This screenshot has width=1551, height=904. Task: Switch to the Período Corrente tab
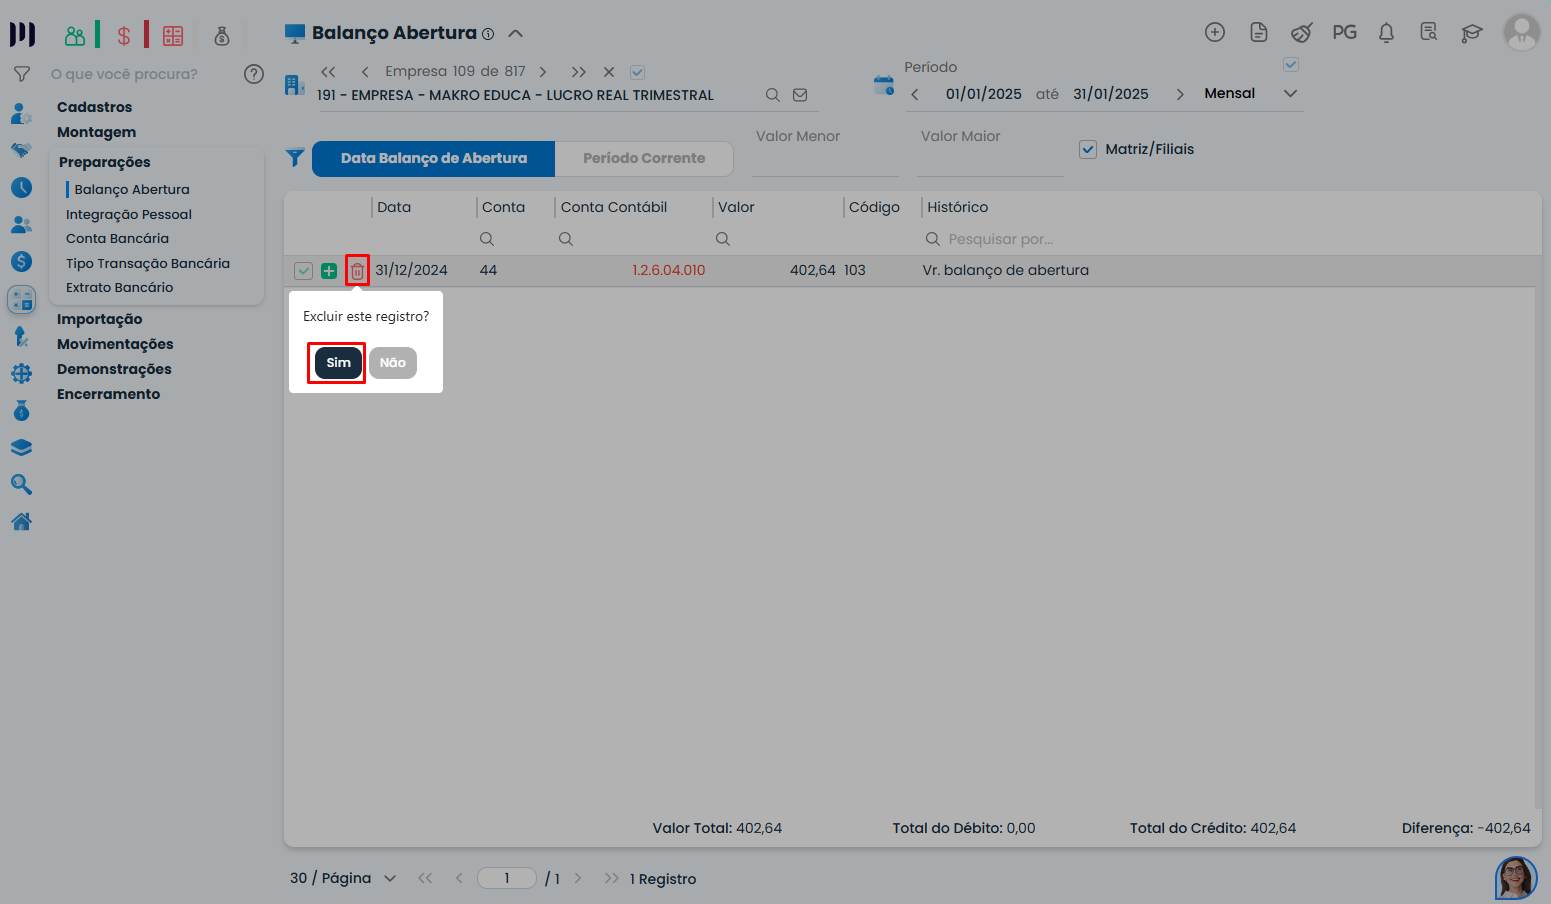(644, 159)
